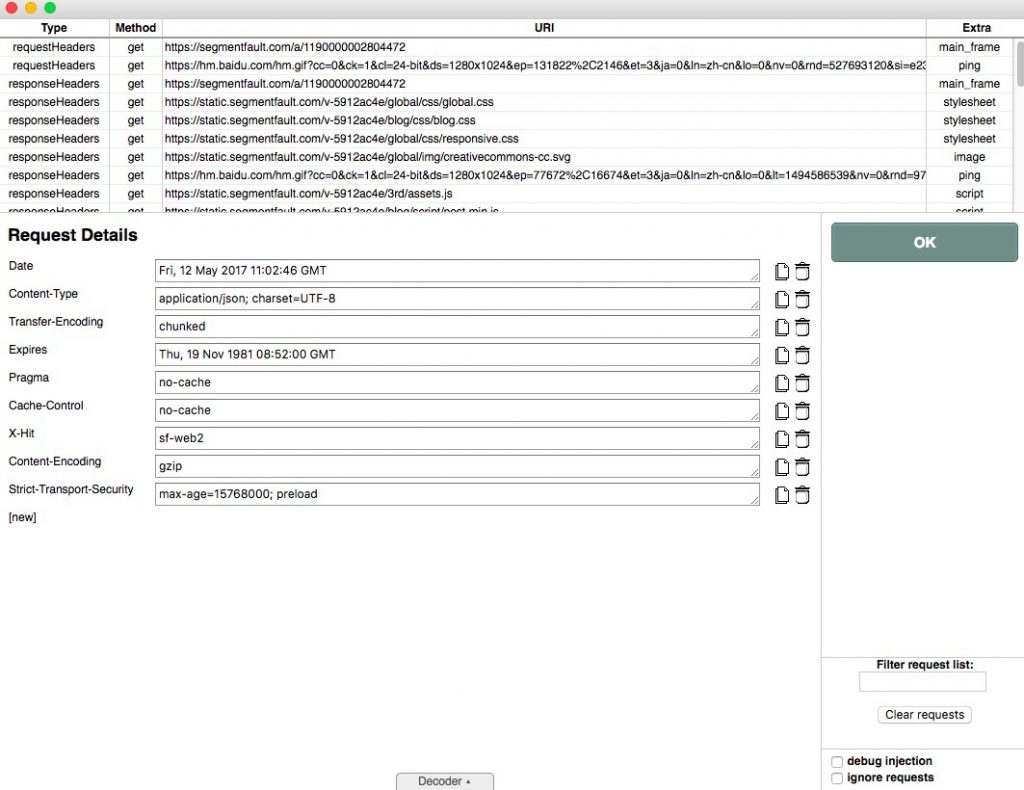
Task: Trash the Content-Encoding header
Action: pyautogui.click(x=802, y=467)
